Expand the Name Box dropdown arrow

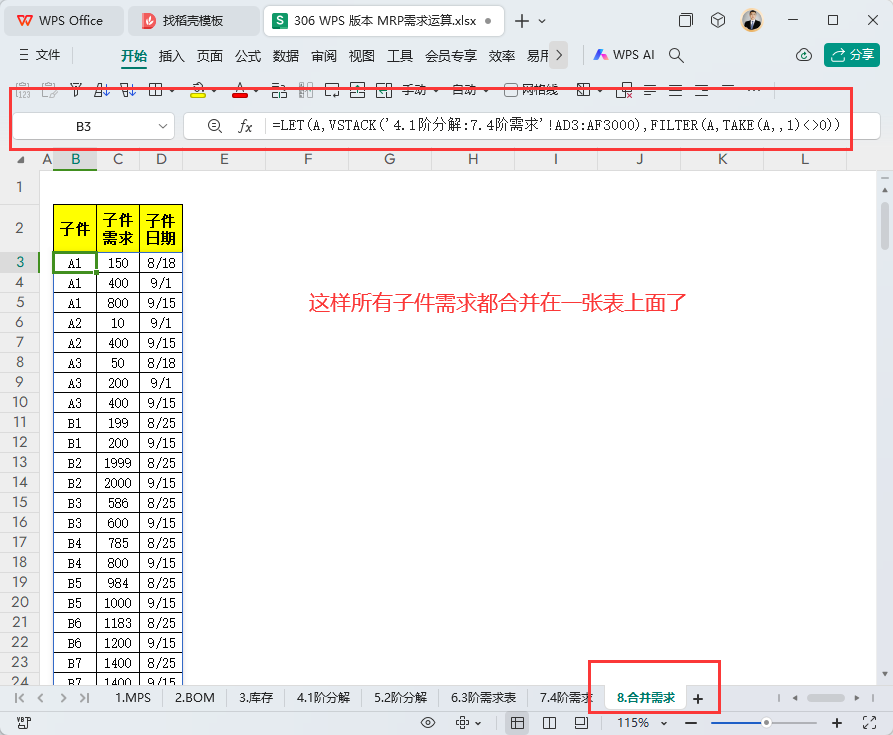163,126
